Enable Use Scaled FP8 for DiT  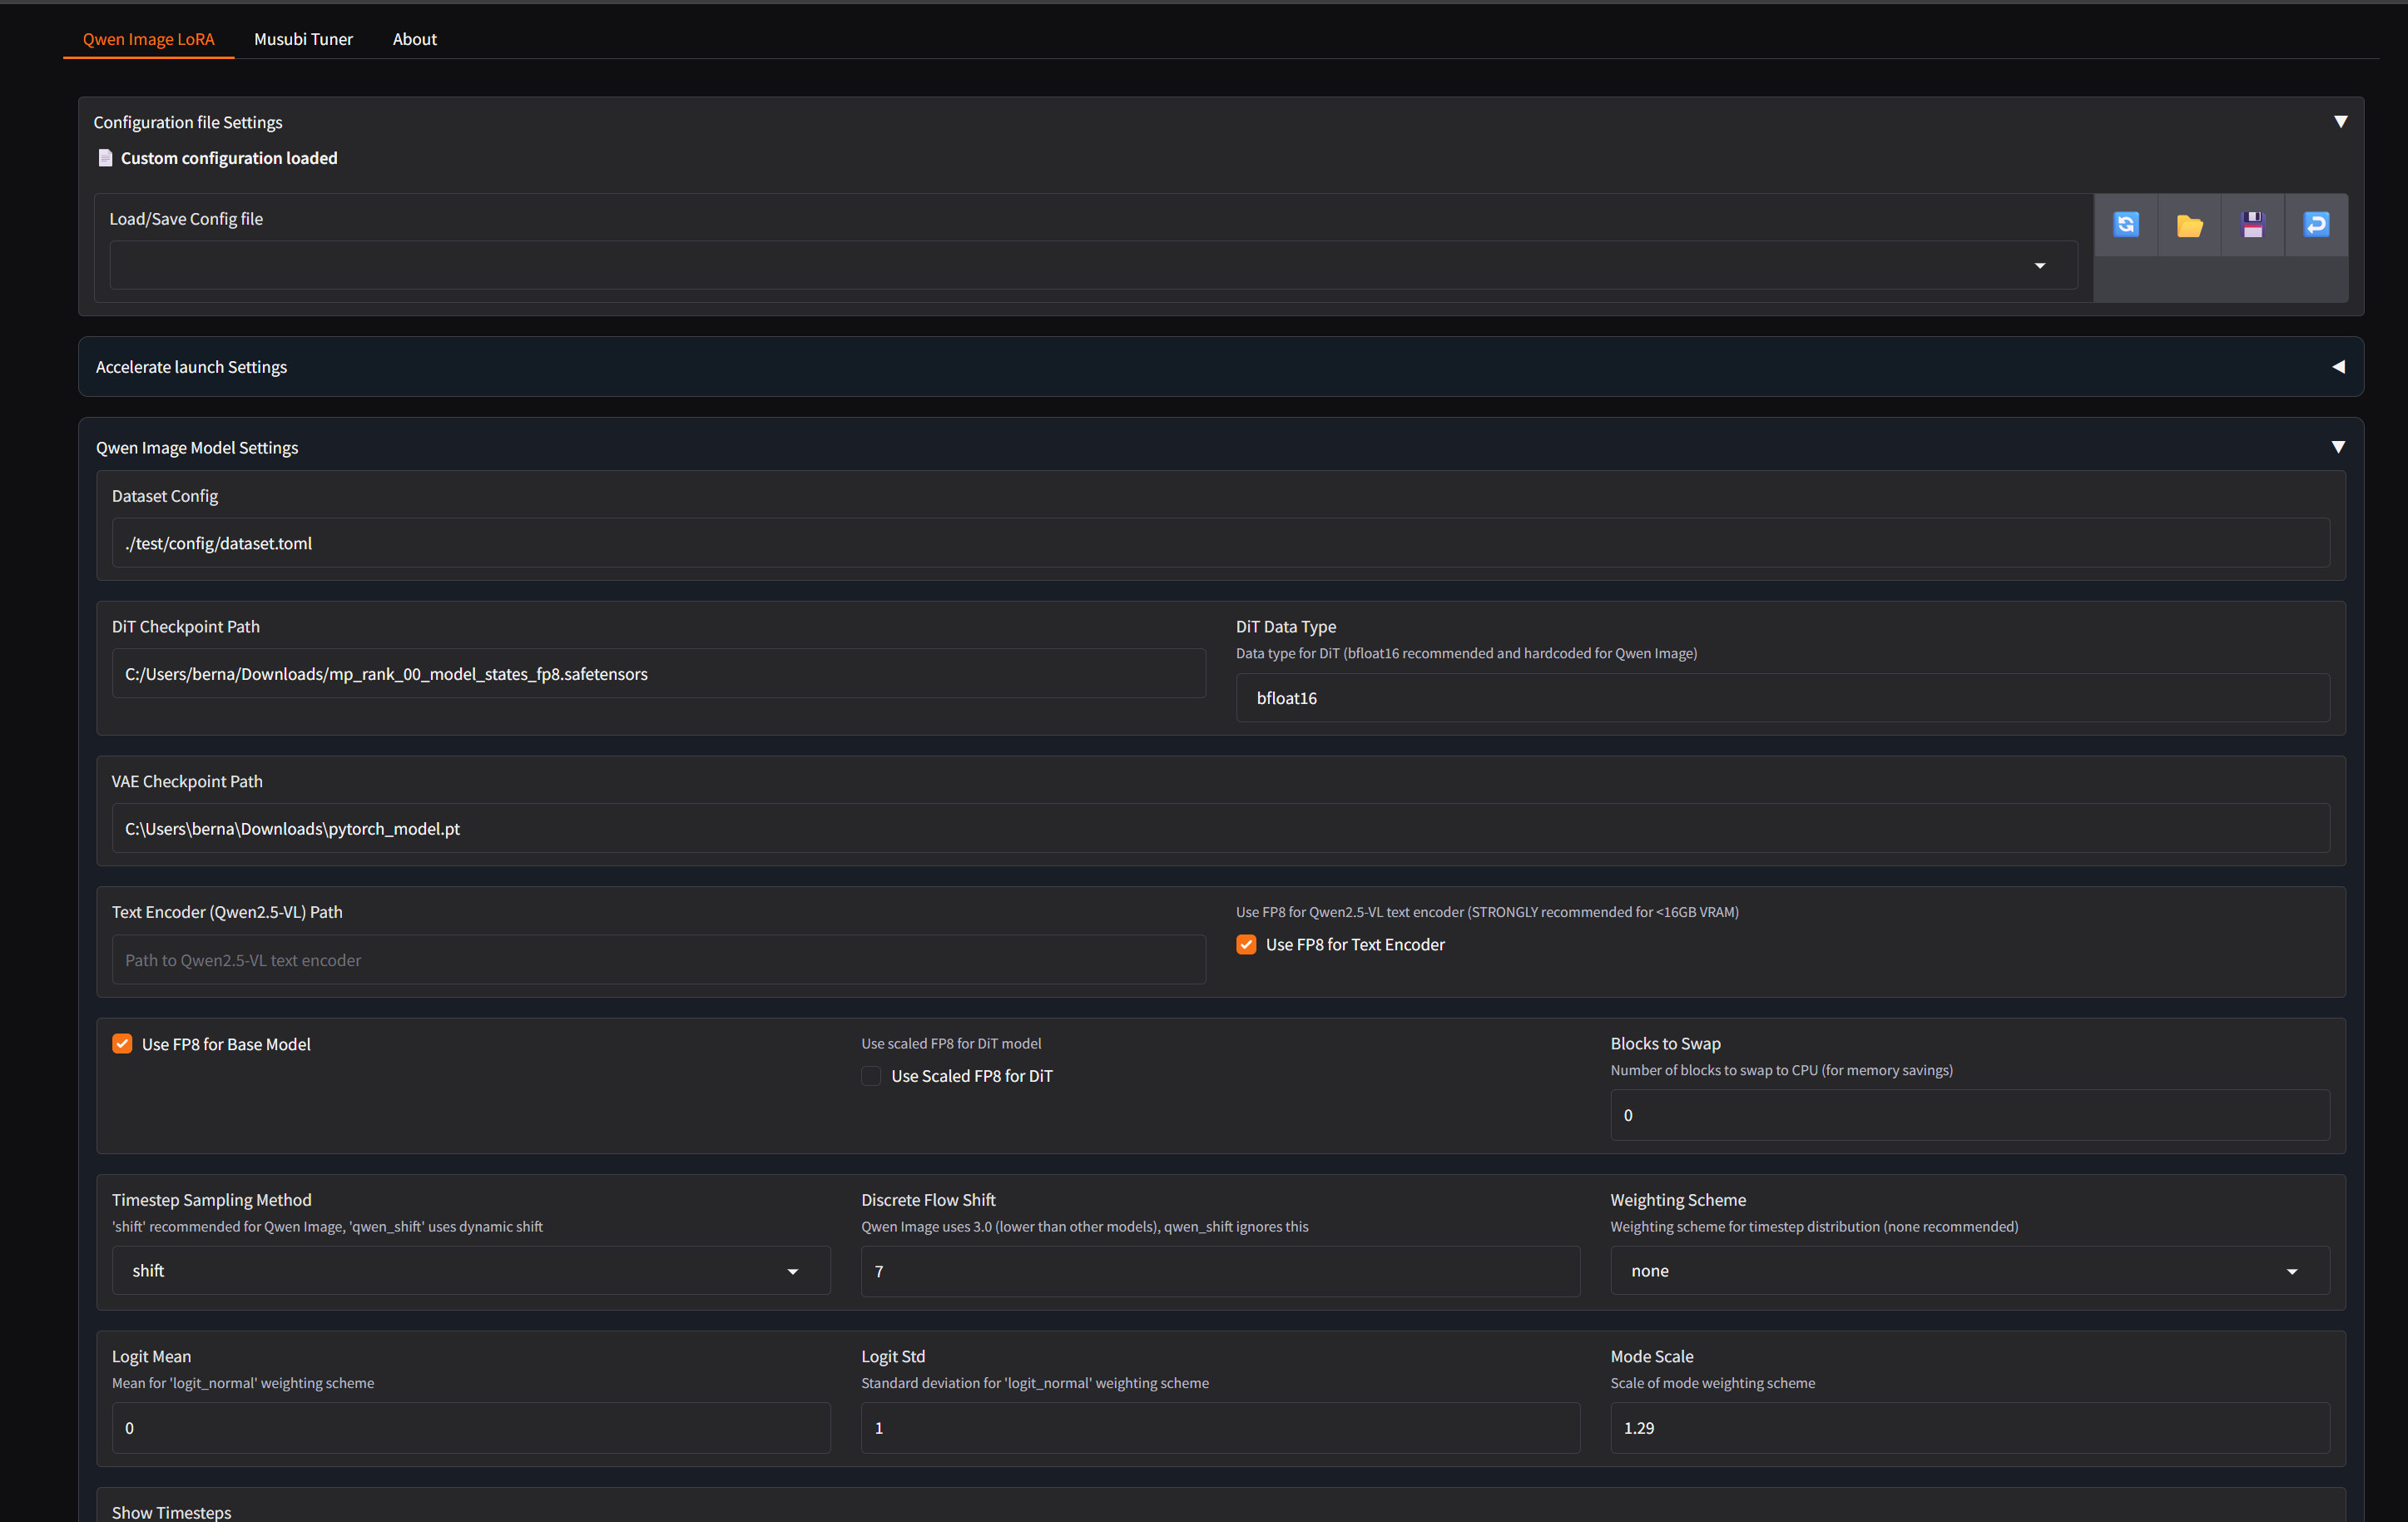point(871,1076)
